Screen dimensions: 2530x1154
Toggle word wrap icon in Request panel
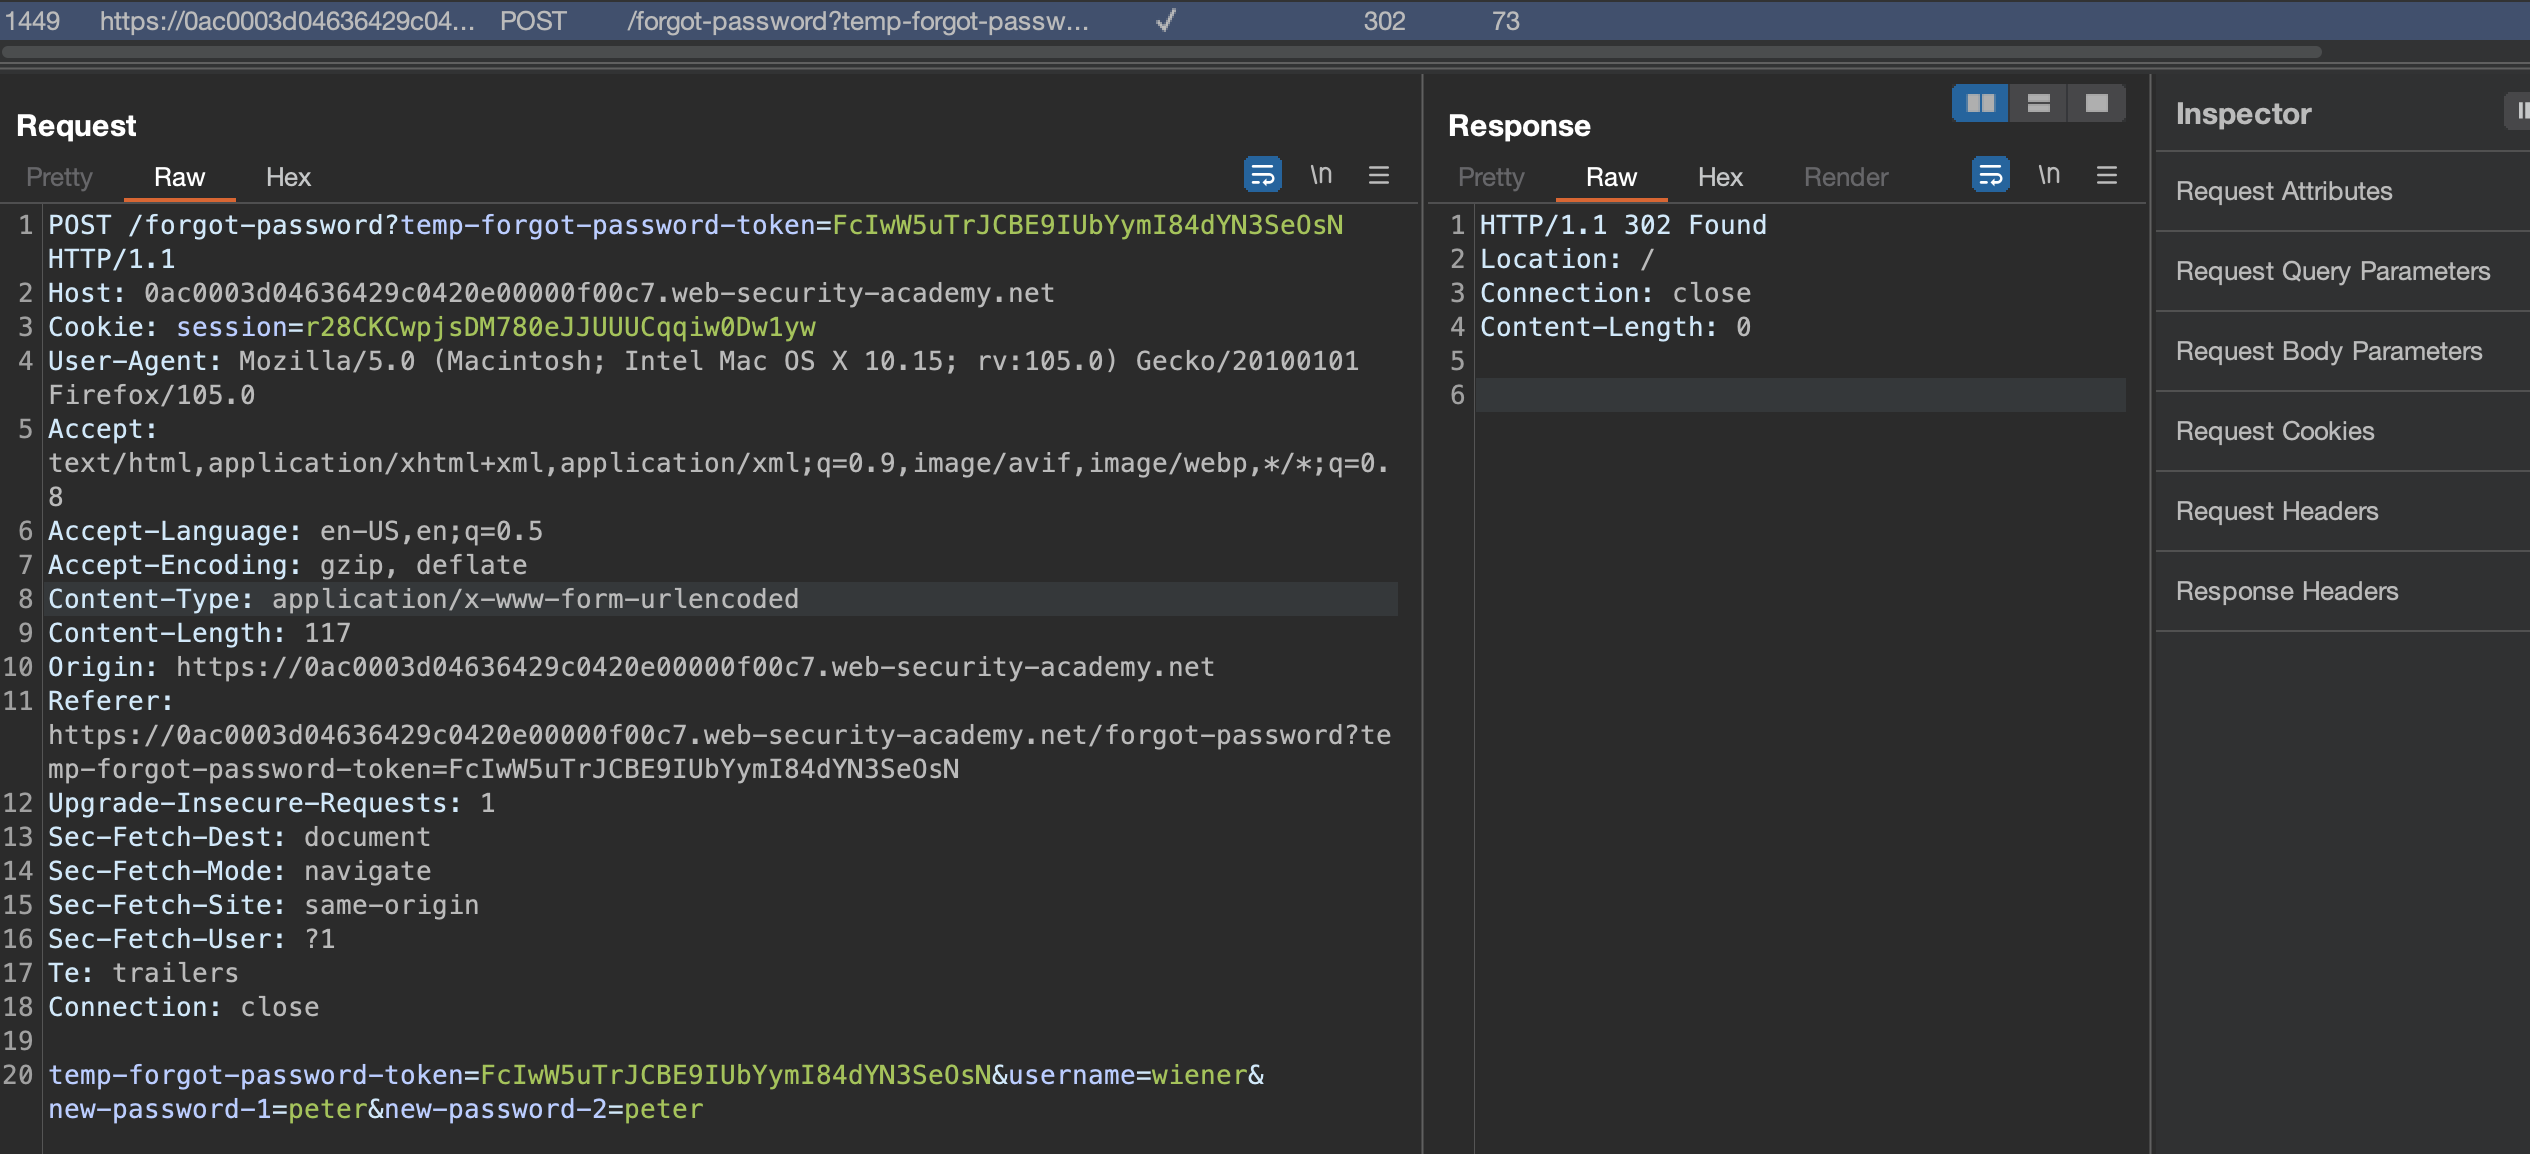click(1262, 175)
